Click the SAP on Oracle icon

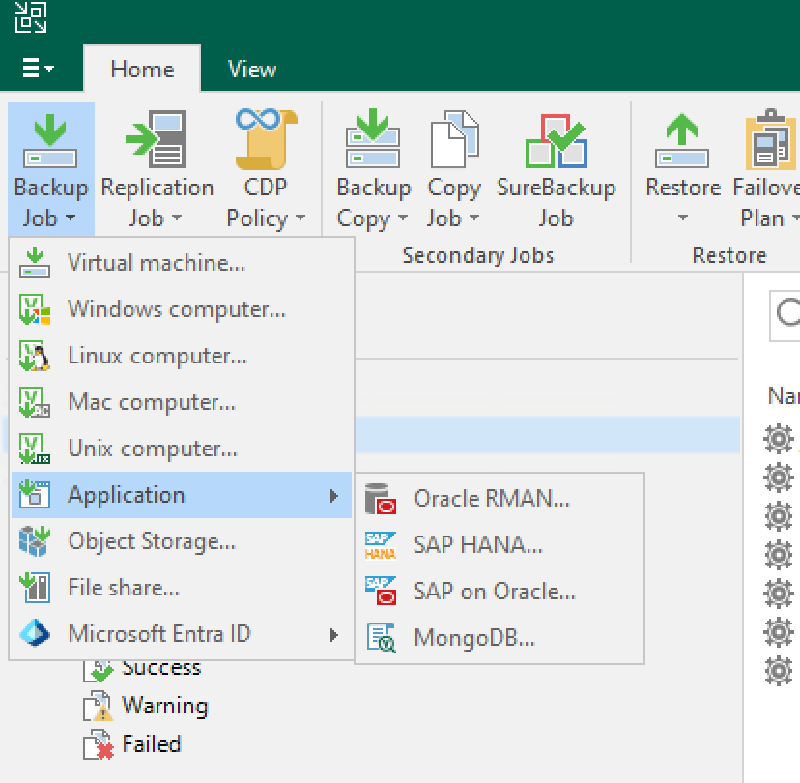click(x=381, y=591)
